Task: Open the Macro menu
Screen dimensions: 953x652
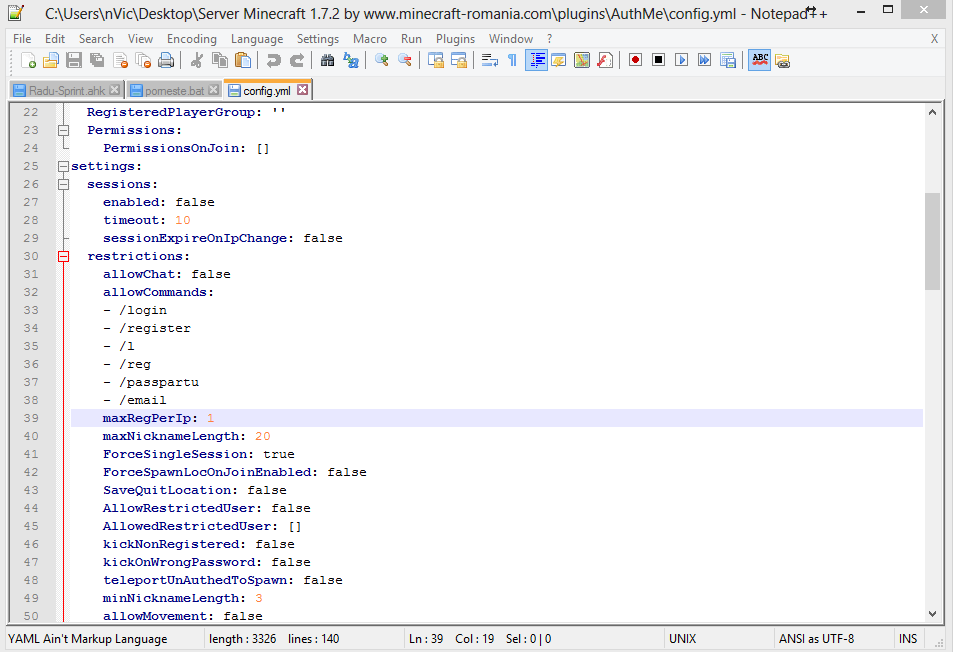Action: pyautogui.click(x=370, y=39)
